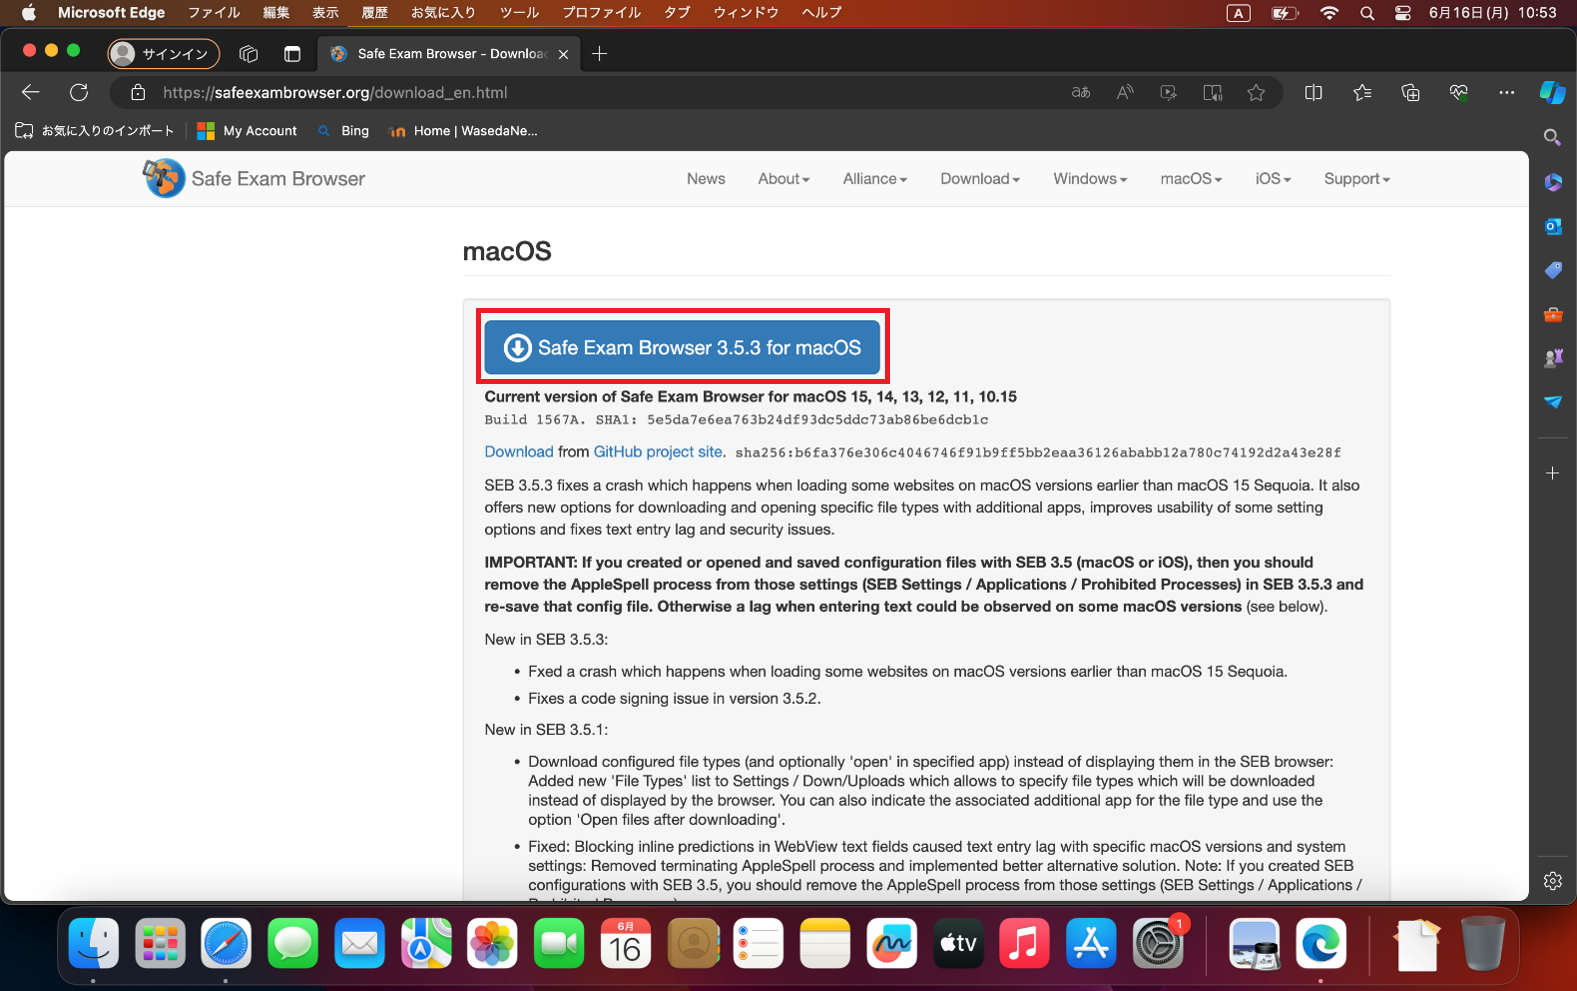Expand the macOS dropdown in navigation
This screenshot has width=1577, height=991.
click(1190, 179)
